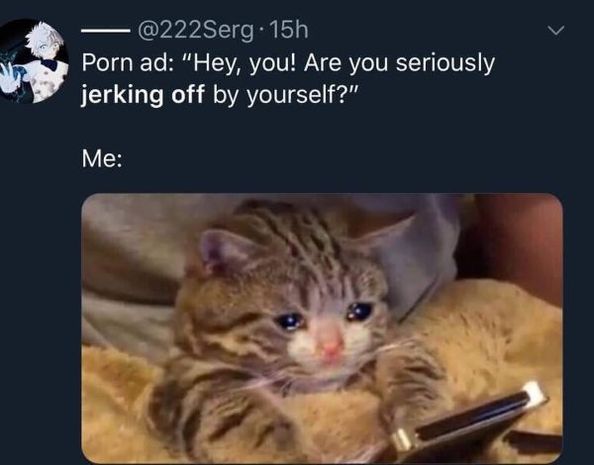This screenshot has height=465, width=594.
Task: Click the "Me:" line of the tweet
Action: 102,158
